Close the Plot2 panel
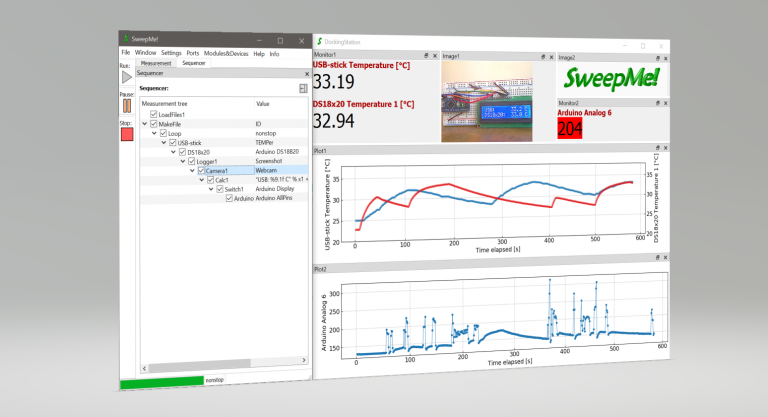 tap(666, 257)
